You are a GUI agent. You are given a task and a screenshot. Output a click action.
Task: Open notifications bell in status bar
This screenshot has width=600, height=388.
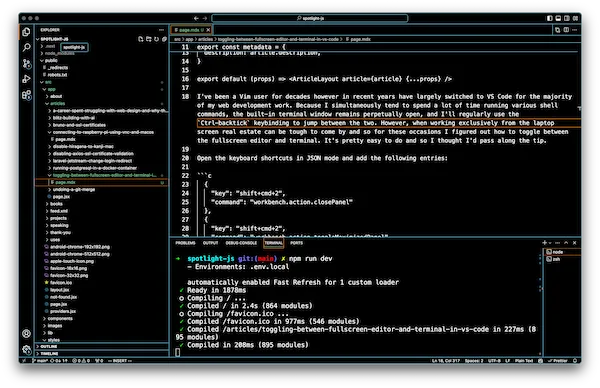point(575,360)
